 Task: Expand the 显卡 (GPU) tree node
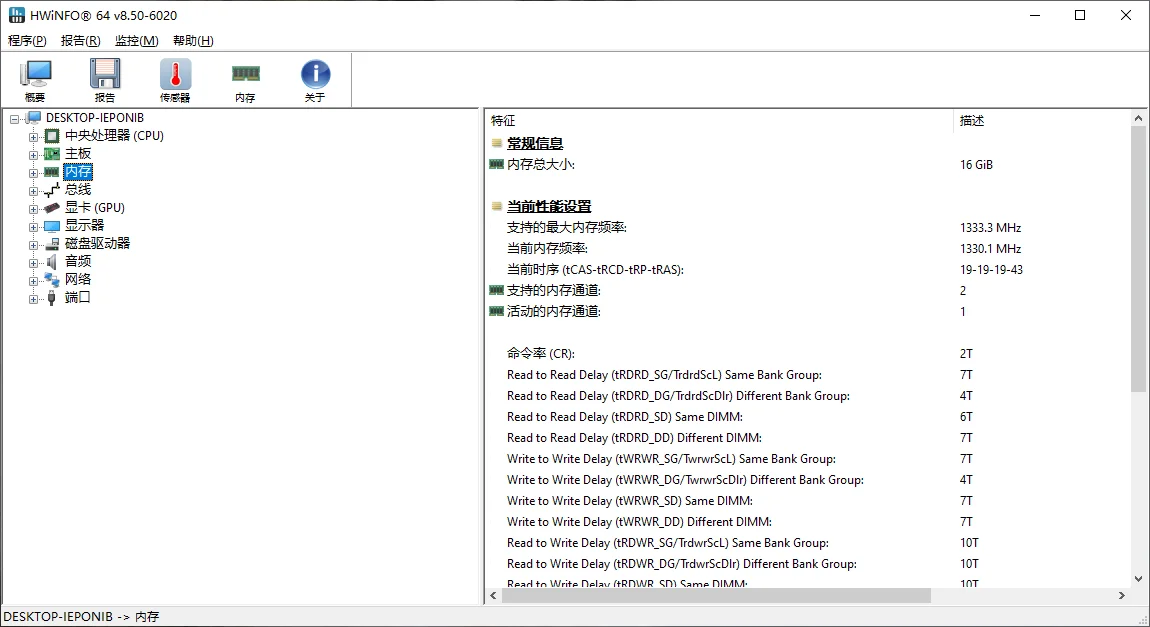click(x=33, y=209)
